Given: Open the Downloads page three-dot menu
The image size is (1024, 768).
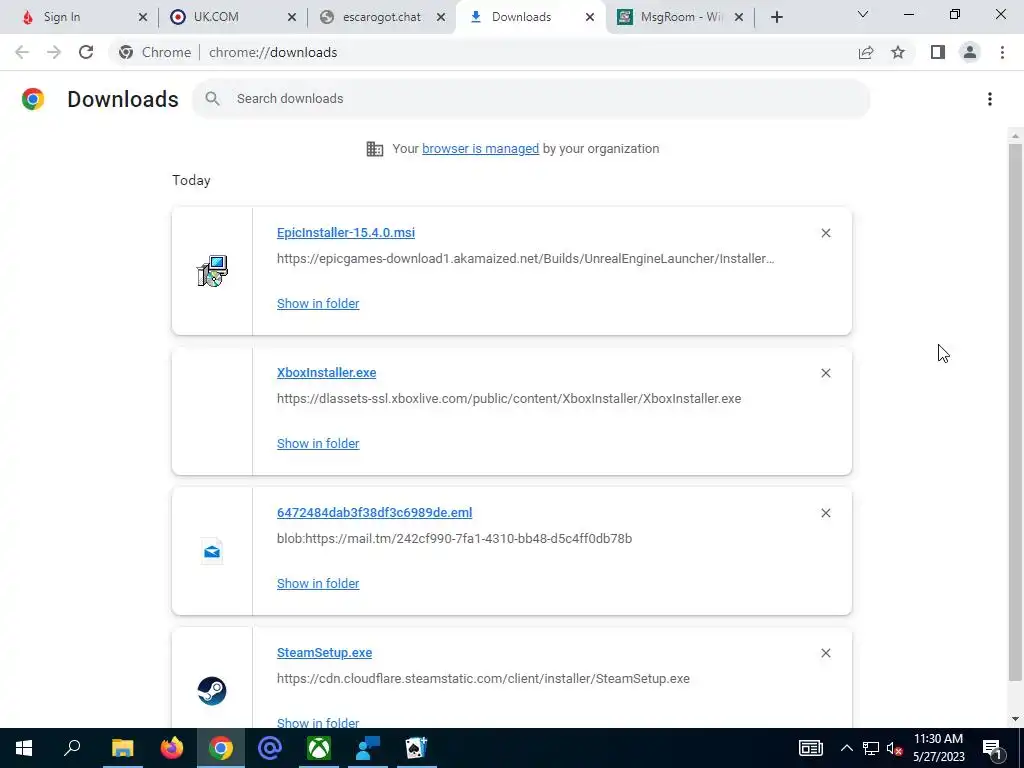Looking at the screenshot, I should pos(989,99).
